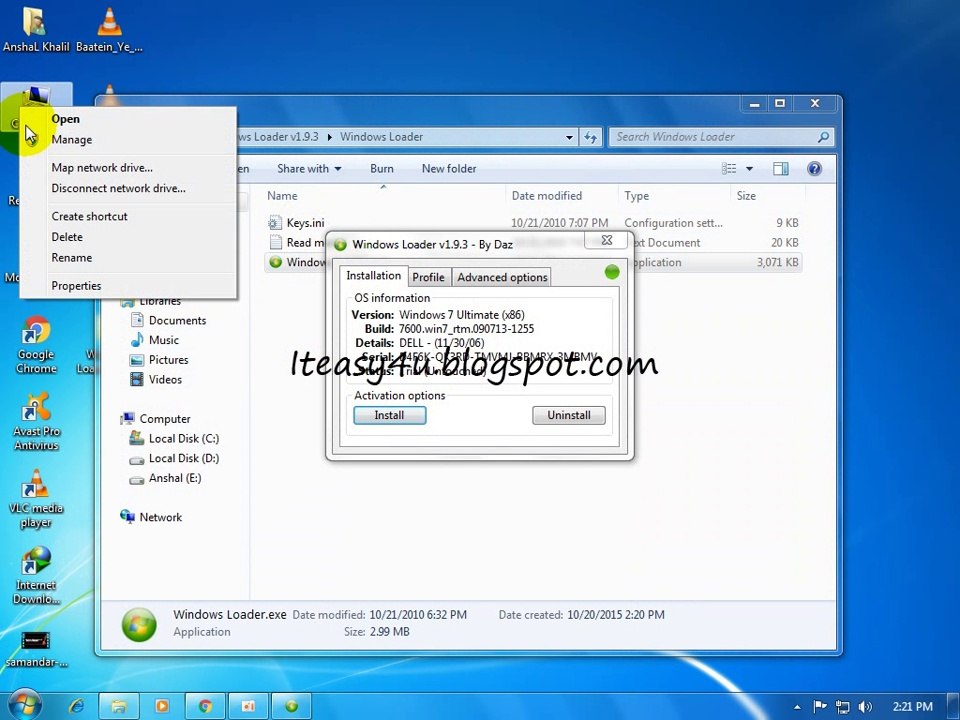Screen dimensions: 960x720
Task: Open the volume speaker tray icon
Action: (865, 707)
